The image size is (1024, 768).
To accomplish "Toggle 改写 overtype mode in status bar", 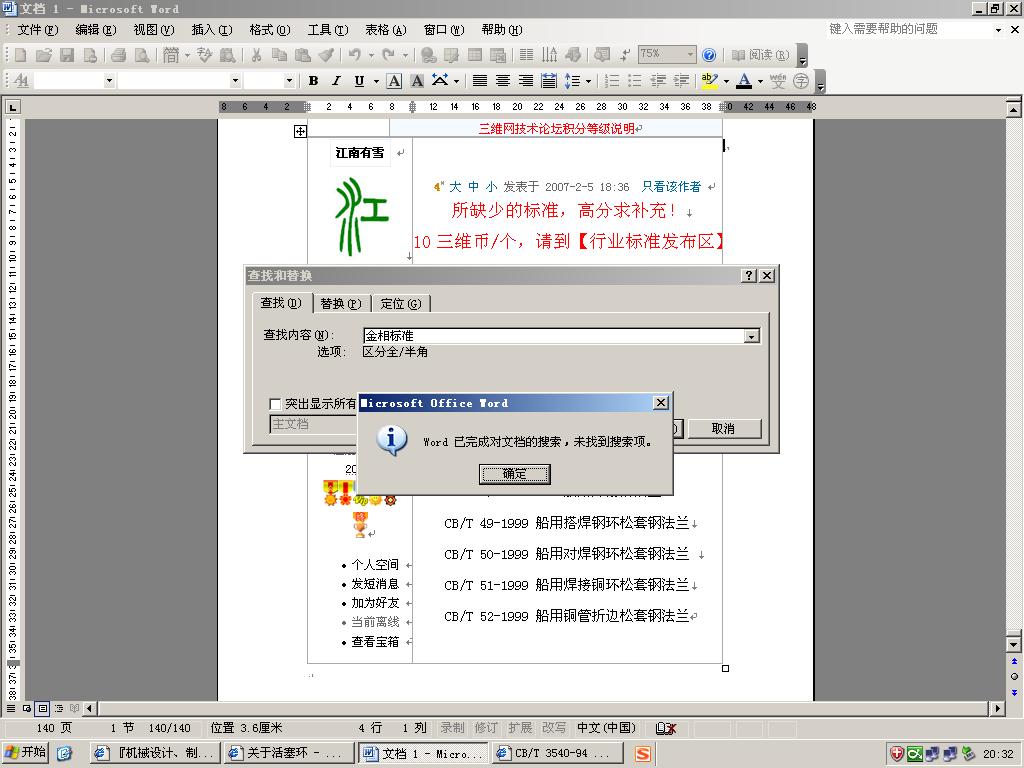I will 554,728.
